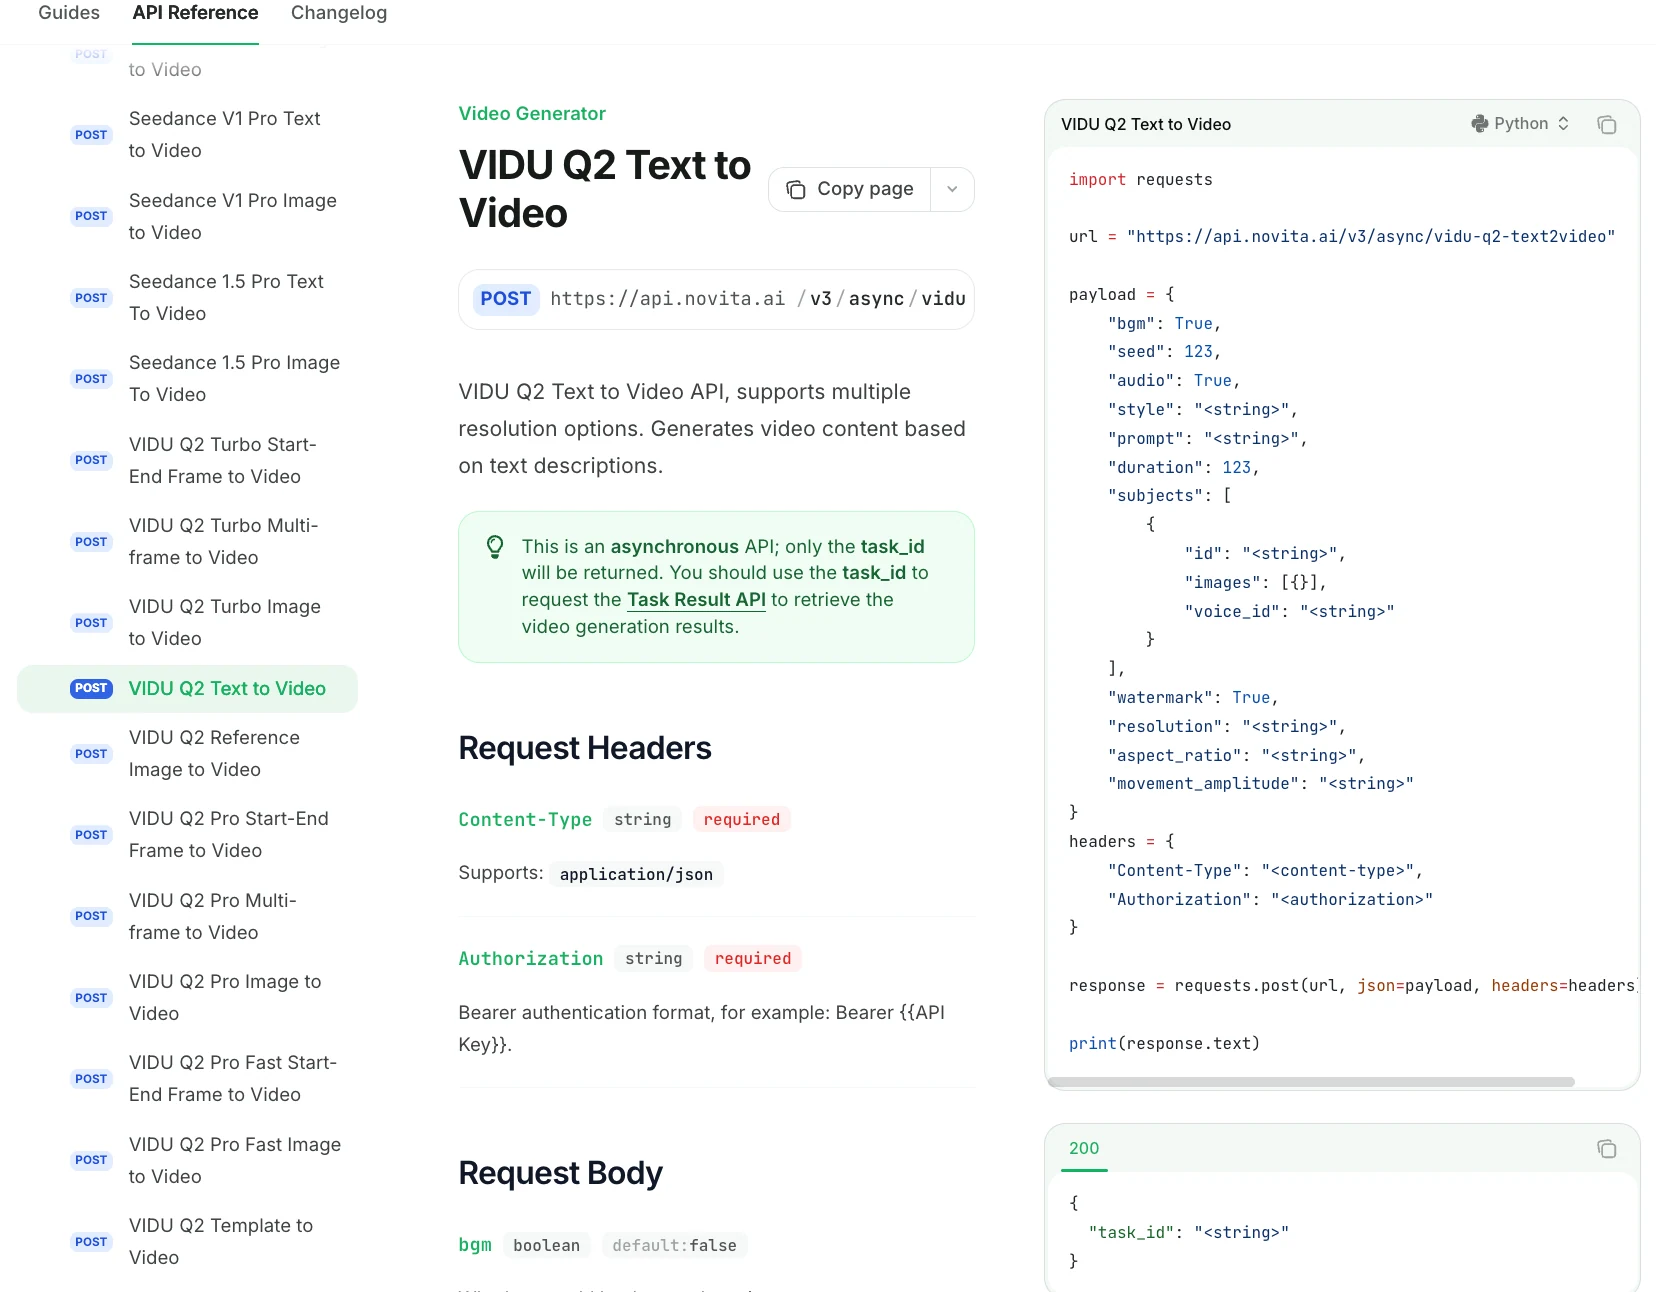Select the 200 response tab
The image size is (1656, 1292).
click(x=1084, y=1148)
